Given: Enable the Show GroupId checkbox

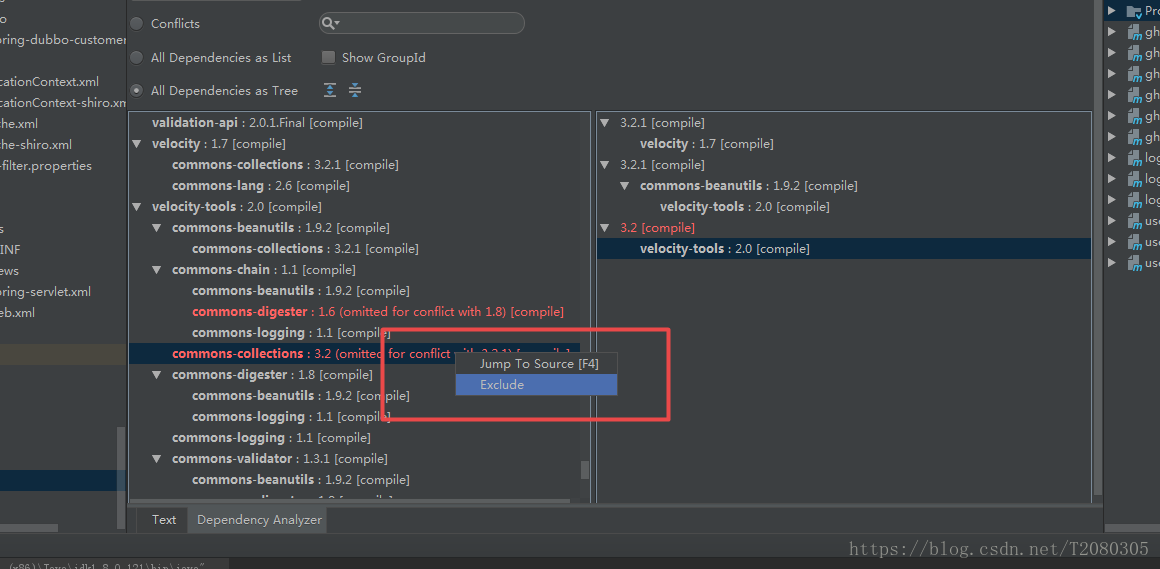Looking at the screenshot, I should click(328, 58).
